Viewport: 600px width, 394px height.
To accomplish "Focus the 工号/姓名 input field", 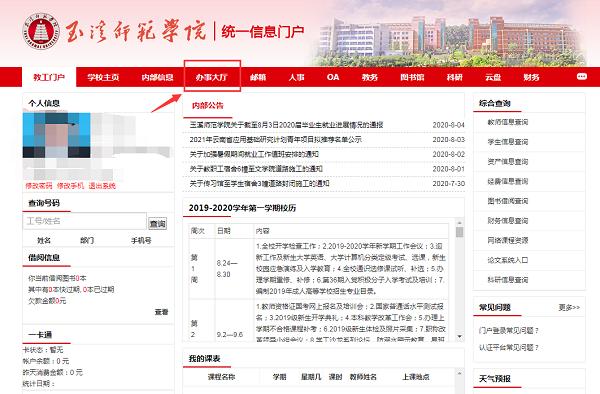I will (x=85, y=221).
